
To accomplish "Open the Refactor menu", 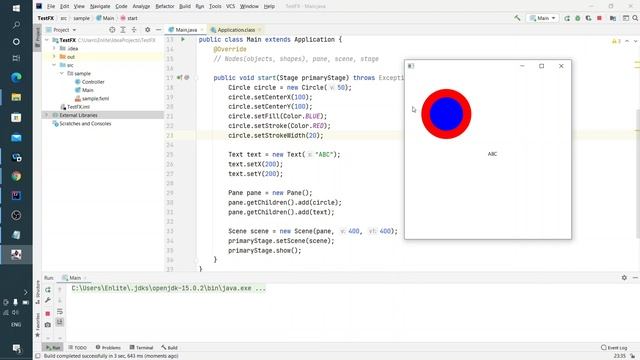I will (x=165, y=7).
